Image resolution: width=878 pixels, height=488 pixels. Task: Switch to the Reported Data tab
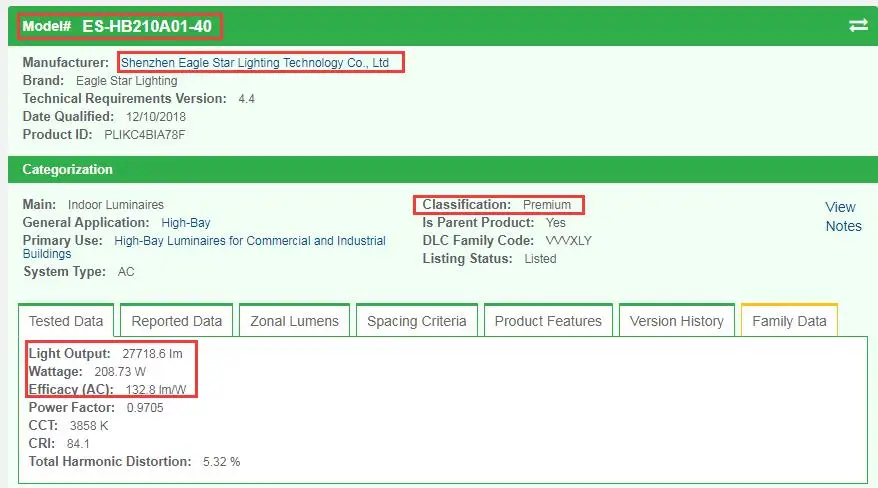tap(176, 321)
